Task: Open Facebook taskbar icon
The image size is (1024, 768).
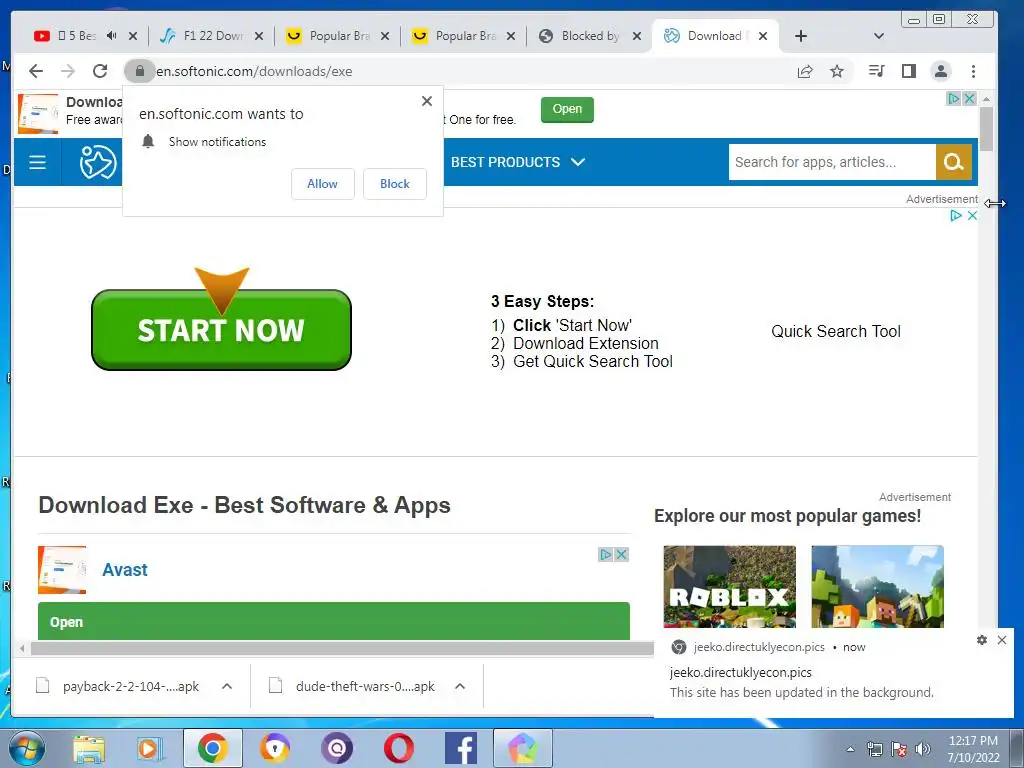Action: pyautogui.click(x=460, y=748)
